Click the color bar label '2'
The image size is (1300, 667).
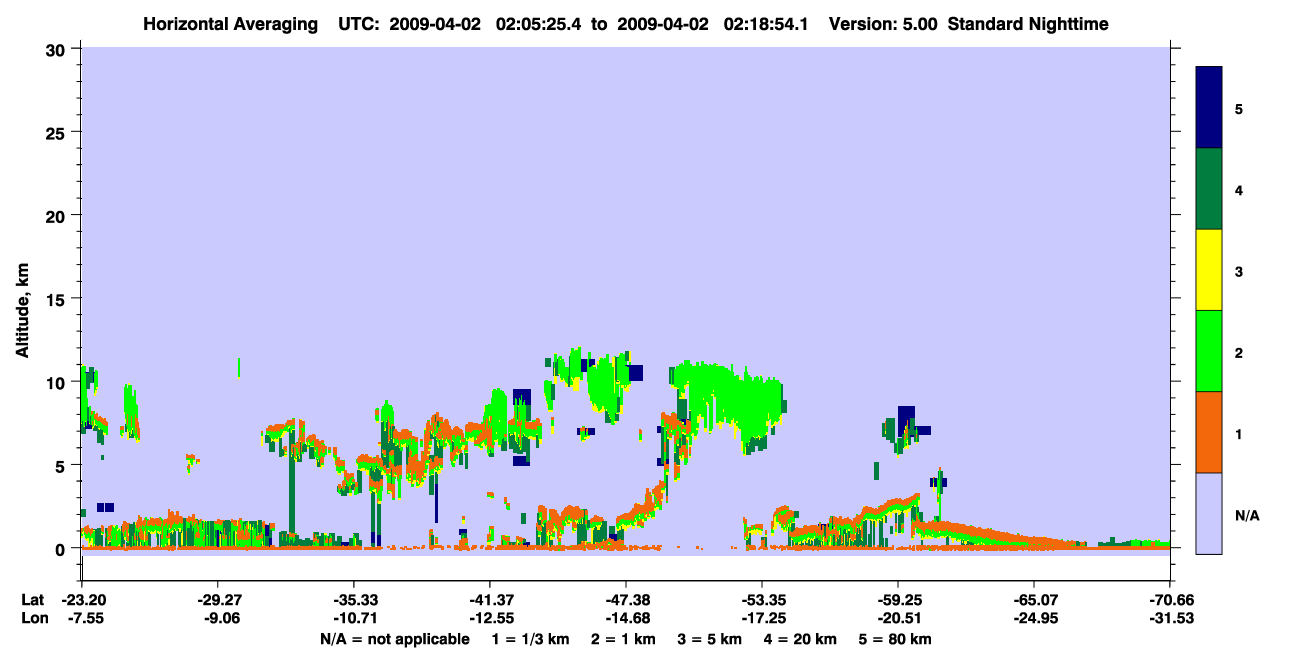click(1239, 352)
